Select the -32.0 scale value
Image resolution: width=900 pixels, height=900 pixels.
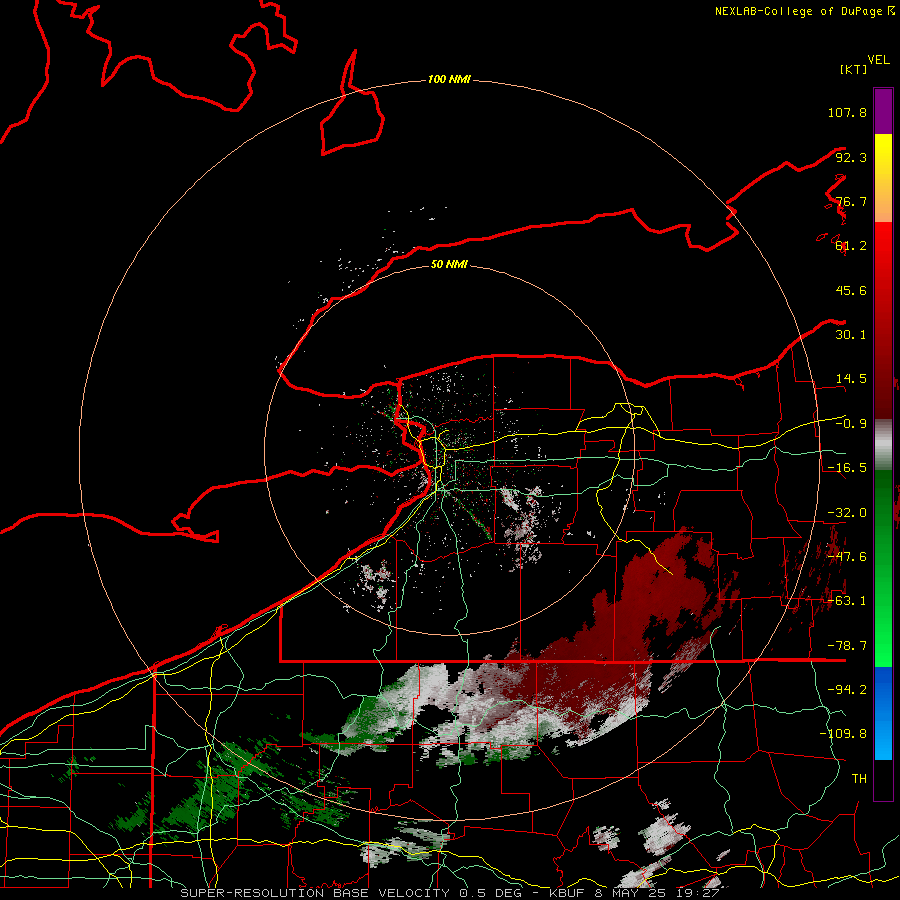click(847, 513)
